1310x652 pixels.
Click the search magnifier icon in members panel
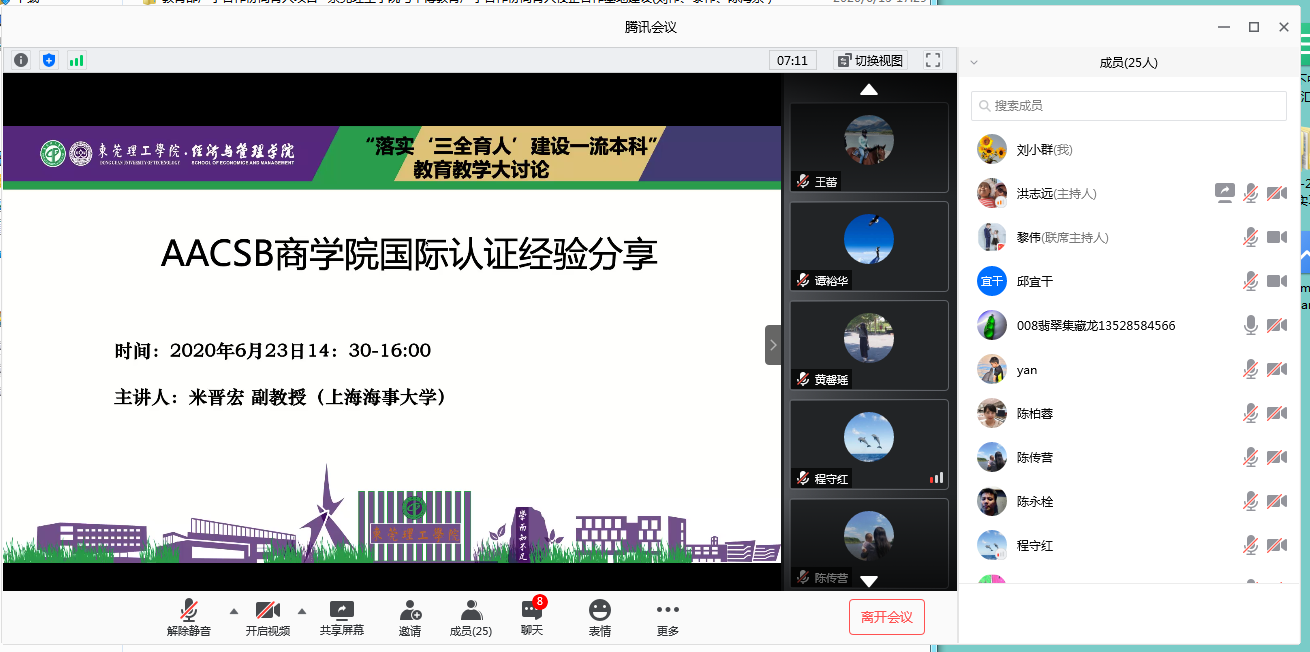(x=985, y=106)
